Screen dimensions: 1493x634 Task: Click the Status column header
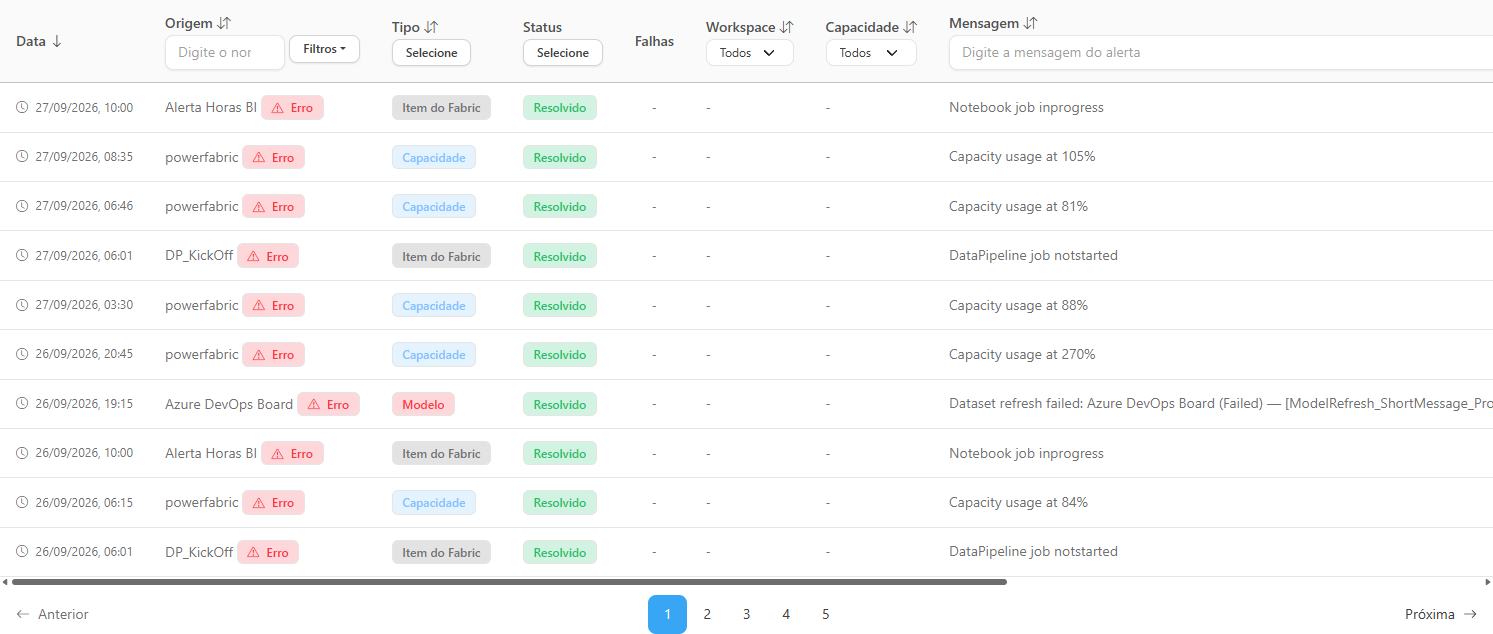(542, 27)
